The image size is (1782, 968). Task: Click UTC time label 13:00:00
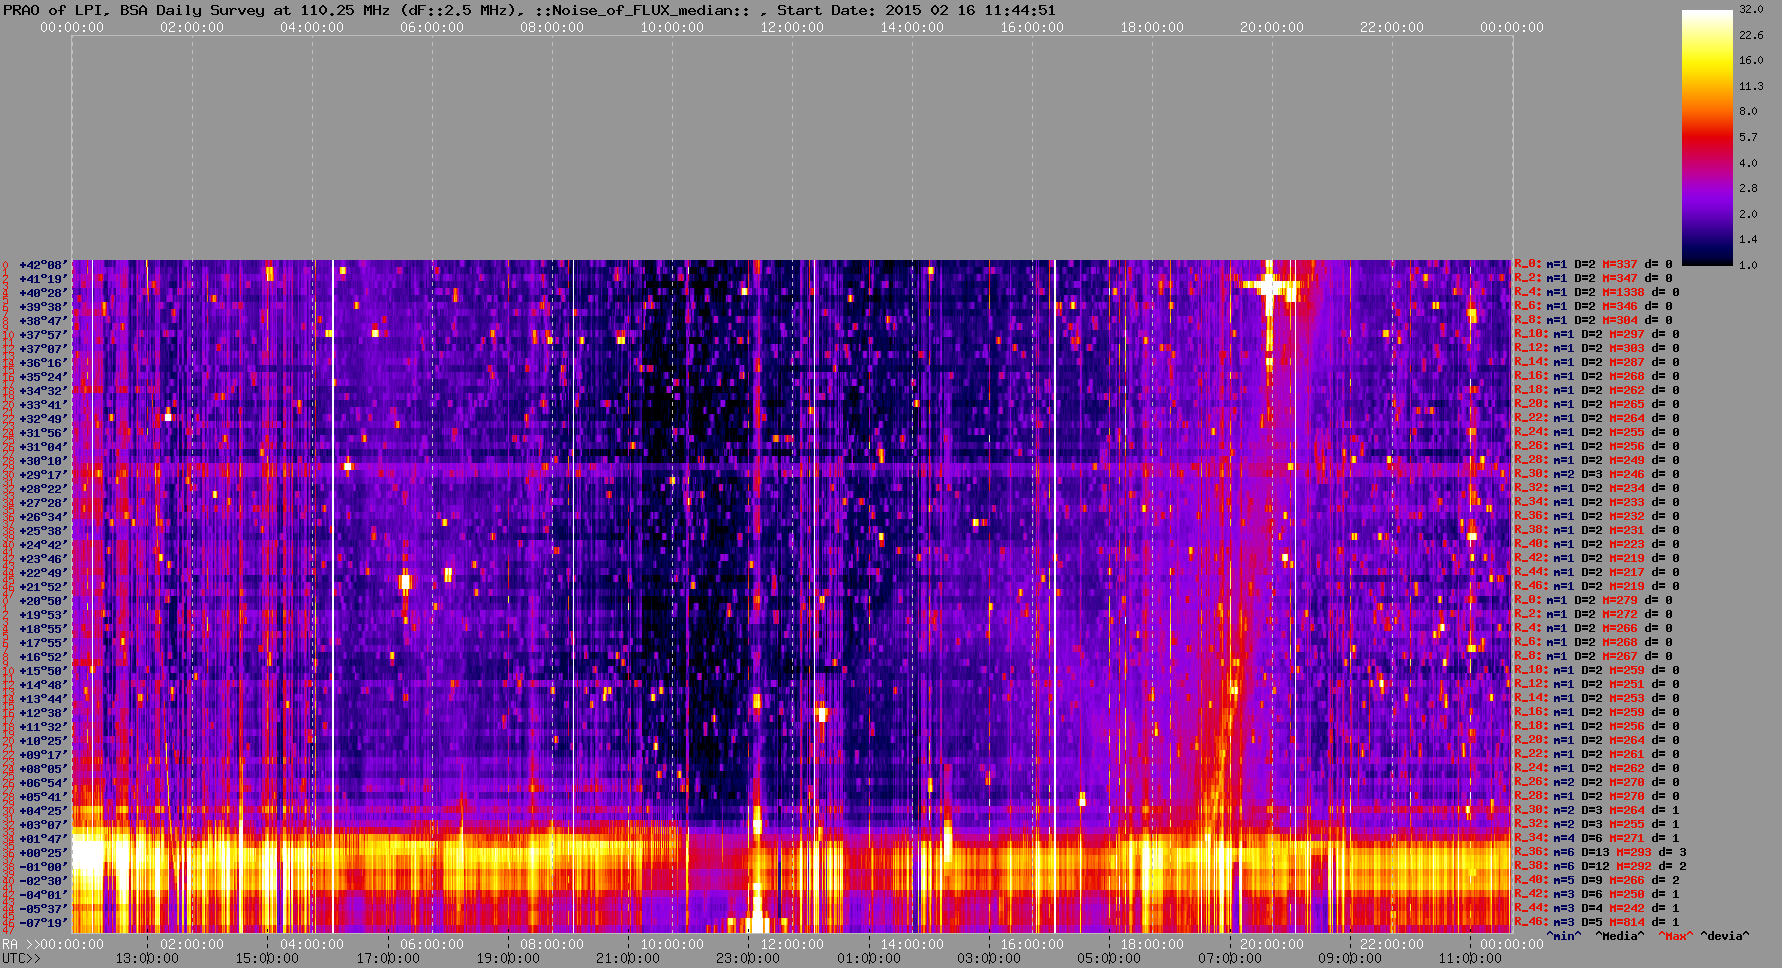pos(147,958)
